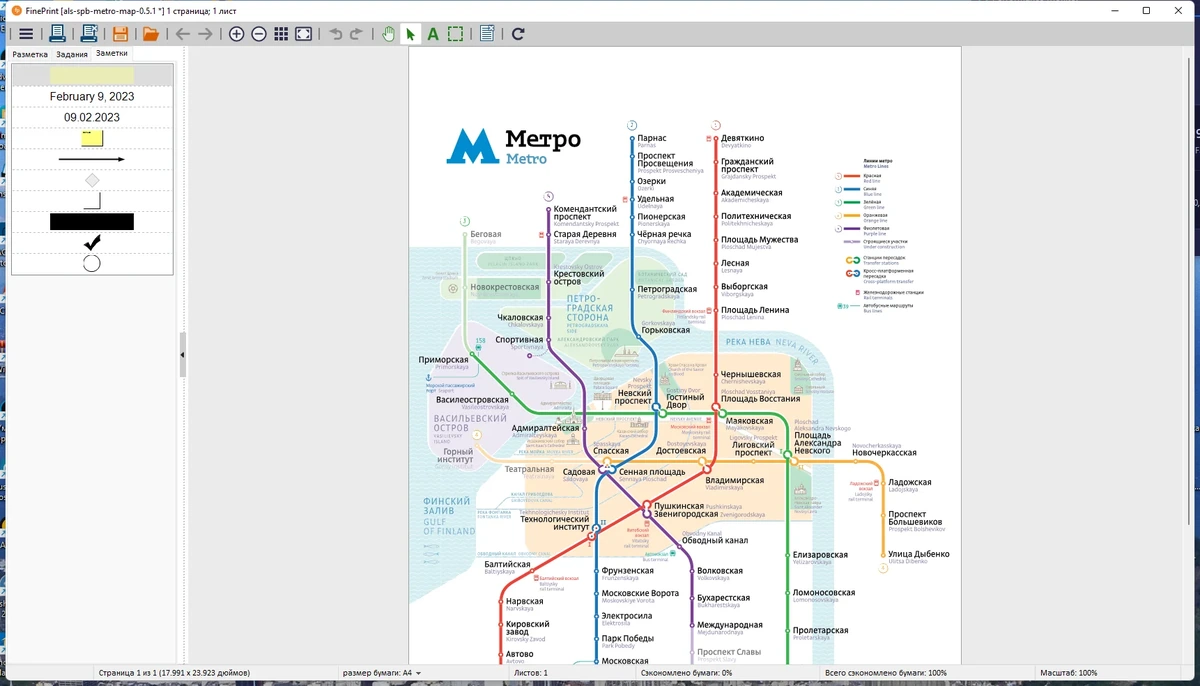This screenshot has width=1200, height=686.
Task: Click 'Комендантский проспект' station label
Action: (586, 213)
